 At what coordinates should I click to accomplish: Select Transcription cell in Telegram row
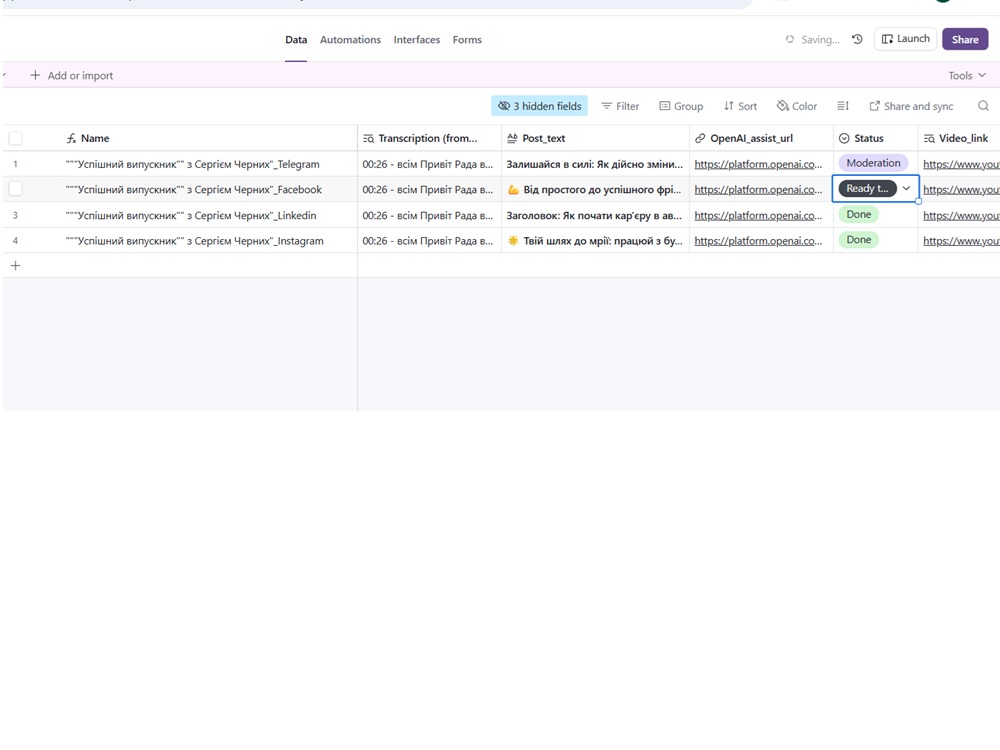[429, 164]
